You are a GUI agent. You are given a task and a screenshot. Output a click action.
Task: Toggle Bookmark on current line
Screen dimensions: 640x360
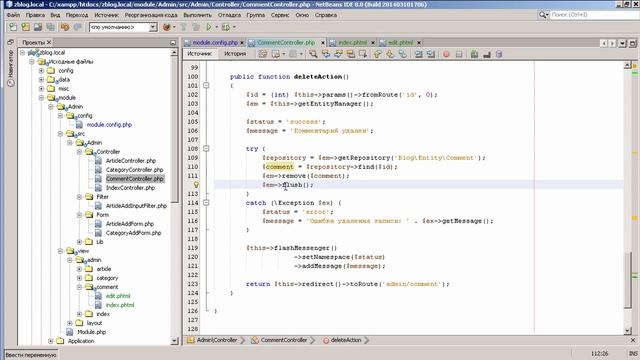402,54
